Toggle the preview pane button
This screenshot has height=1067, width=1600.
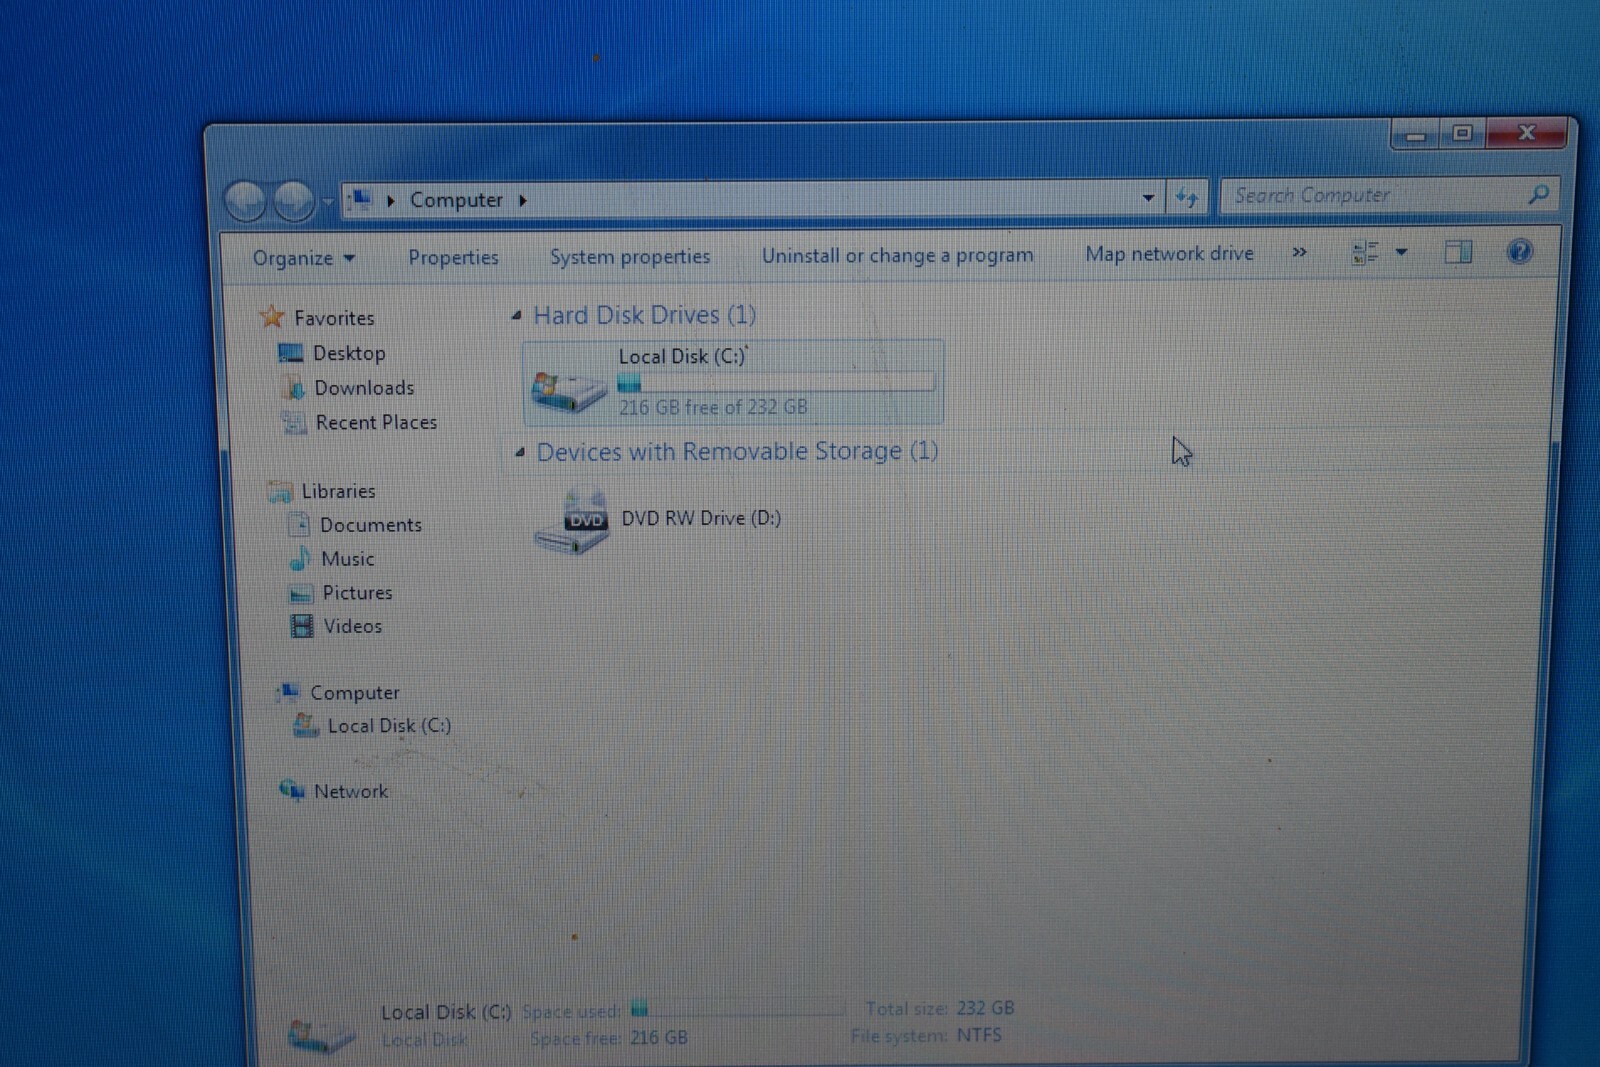(x=1458, y=252)
